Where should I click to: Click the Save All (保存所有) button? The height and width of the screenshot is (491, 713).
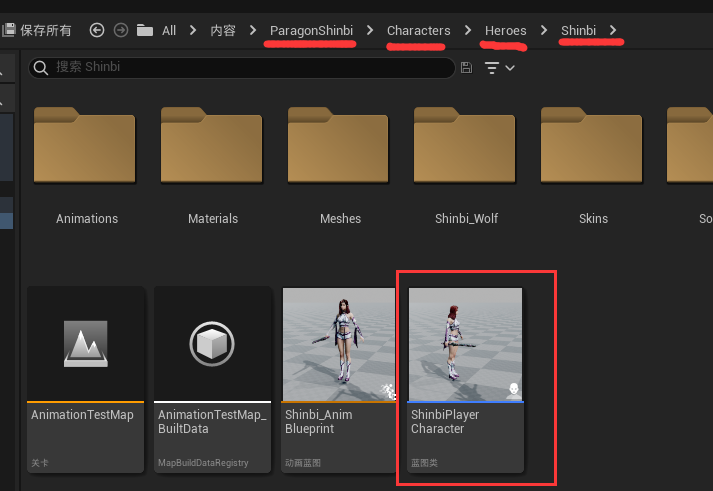pyautogui.click(x=37, y=30)
